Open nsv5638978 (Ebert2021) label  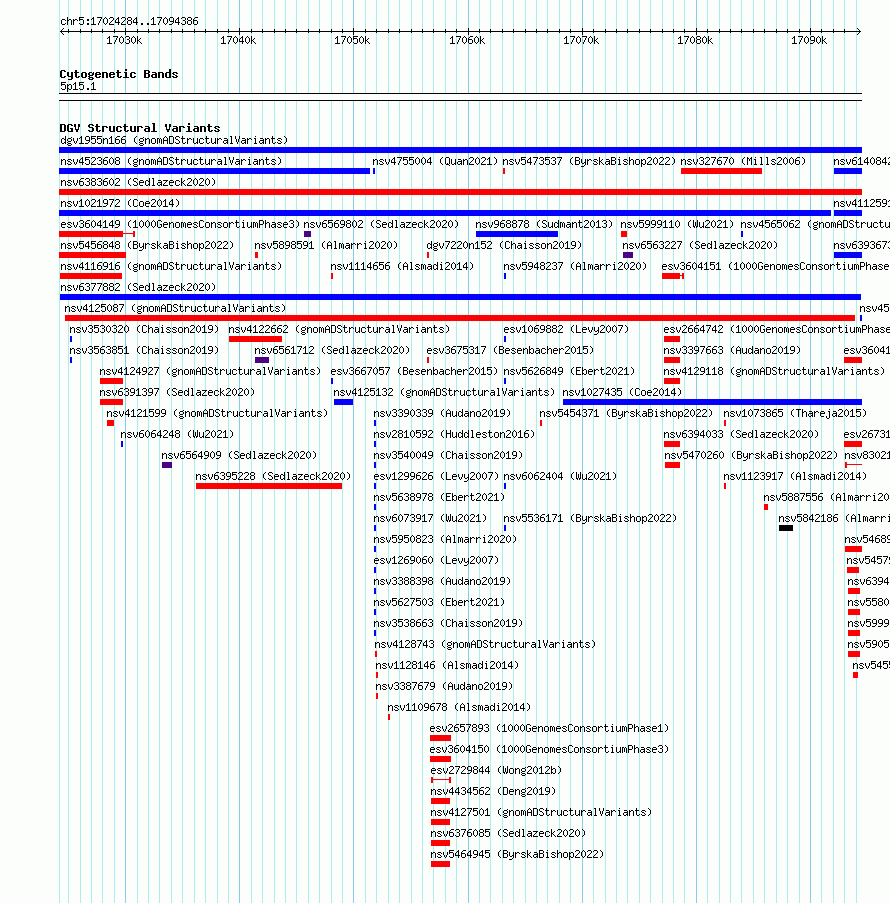click(439, 498)
